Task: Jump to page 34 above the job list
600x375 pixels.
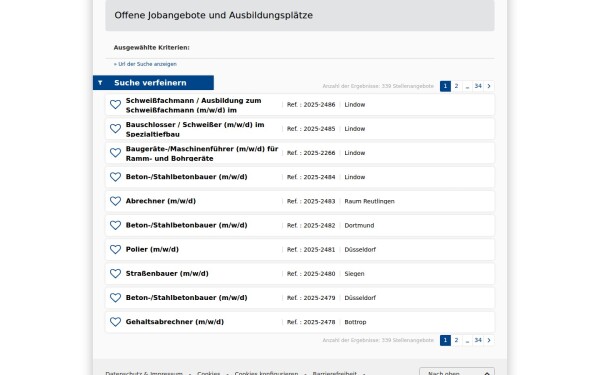Action: tap(478, 86)
